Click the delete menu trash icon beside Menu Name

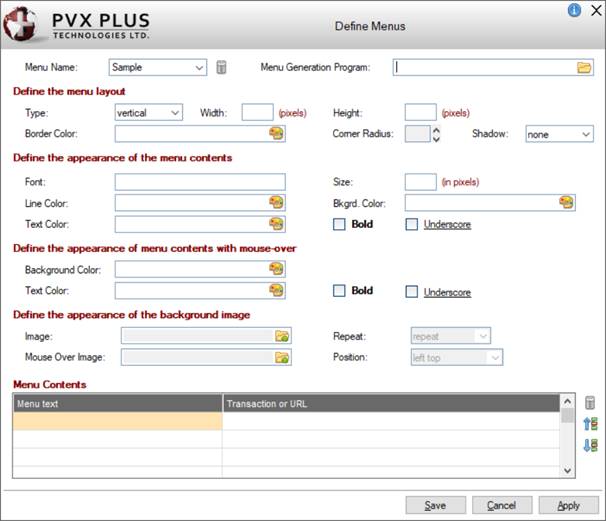[221, 68]
